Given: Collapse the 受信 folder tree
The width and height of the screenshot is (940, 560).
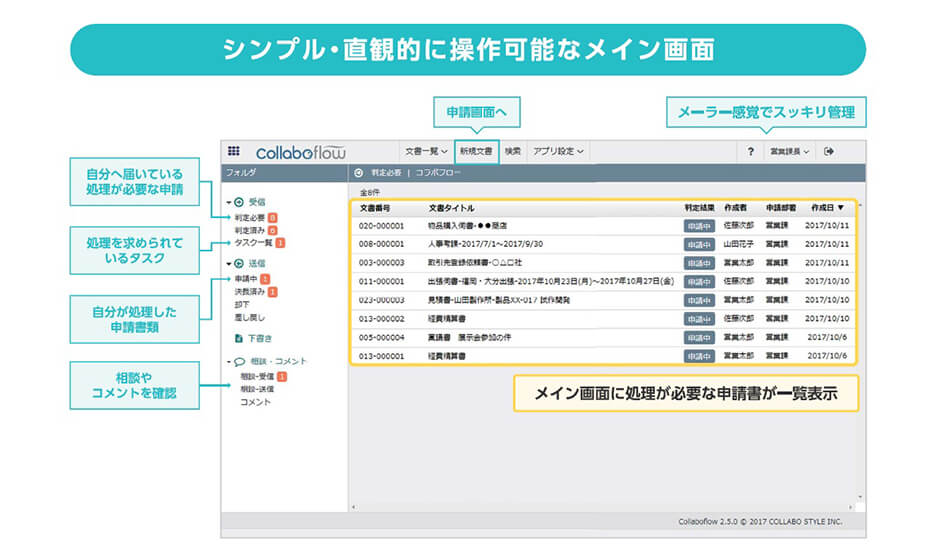Looking at the screenshot, I should click(x=229, y=203).
